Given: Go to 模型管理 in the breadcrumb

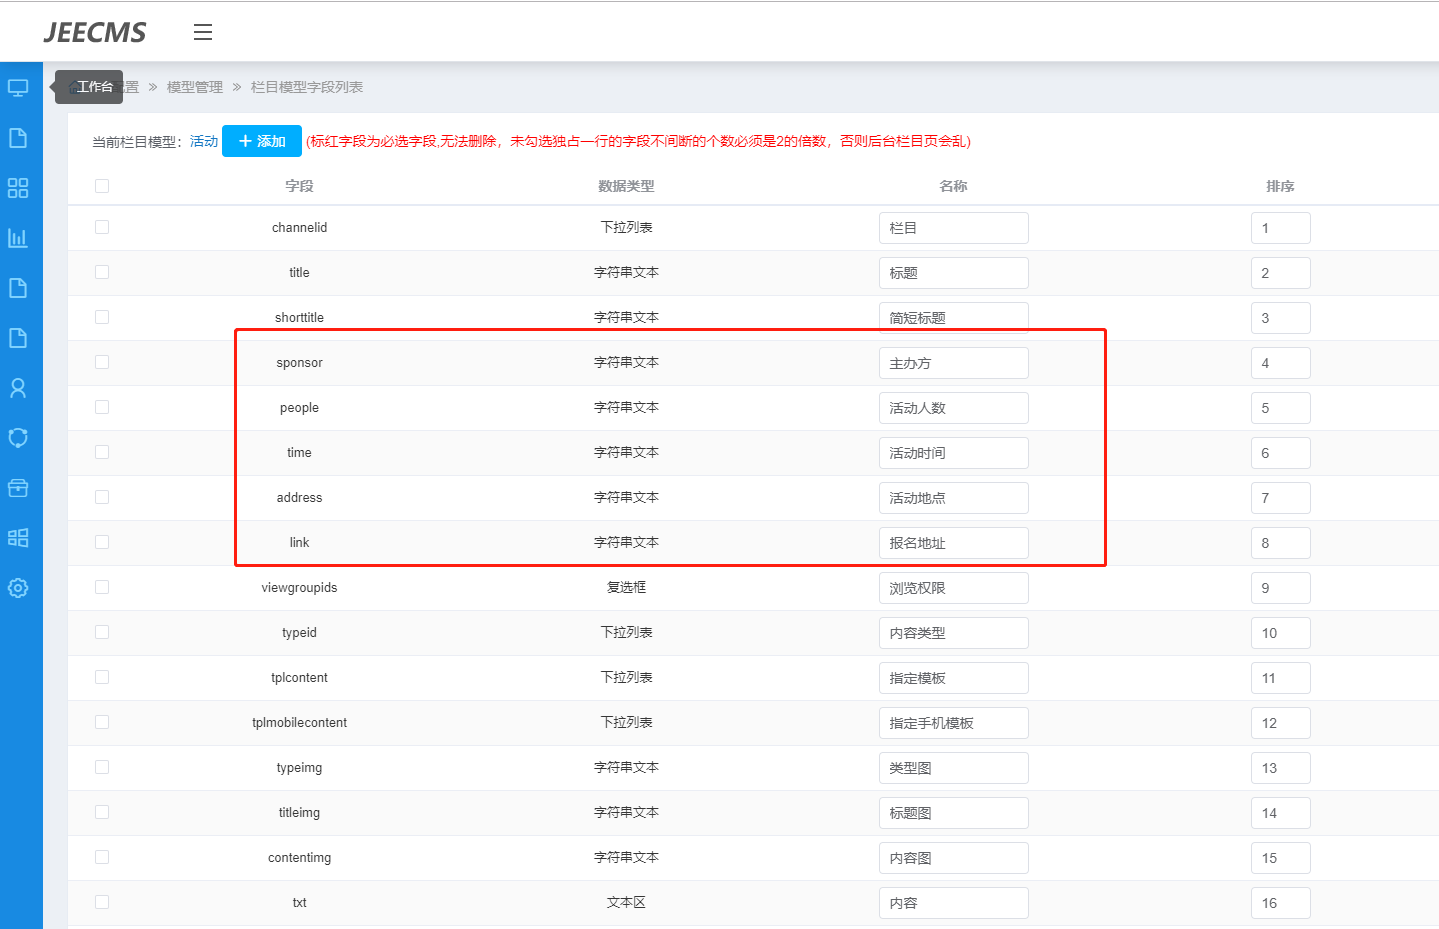Looking at the screenshot, I should [195, 88].
